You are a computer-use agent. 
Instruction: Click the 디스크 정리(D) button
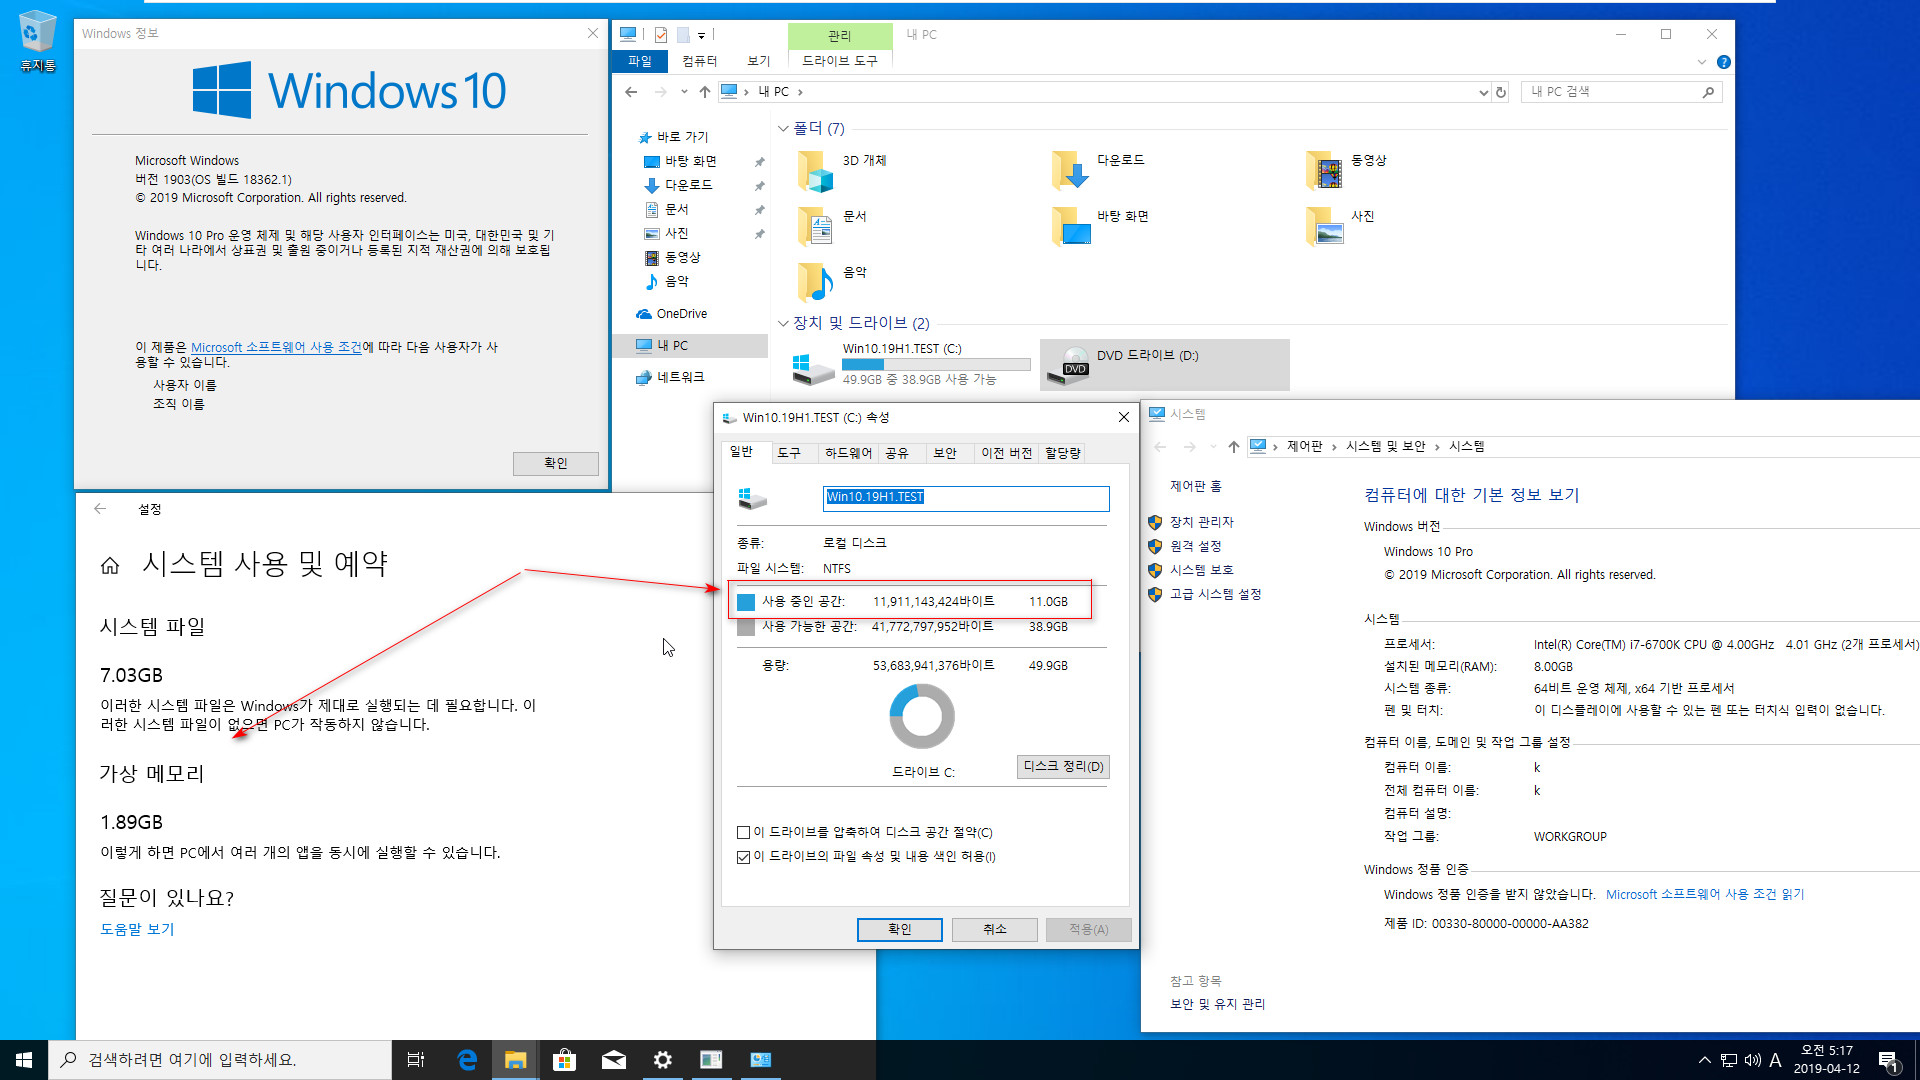pyautogui.click(x=1063, y=767)
